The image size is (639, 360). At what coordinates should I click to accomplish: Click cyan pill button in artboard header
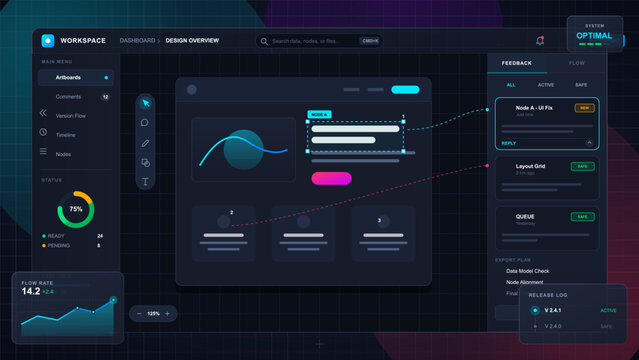pyautogui.click(x=405, y=90)
